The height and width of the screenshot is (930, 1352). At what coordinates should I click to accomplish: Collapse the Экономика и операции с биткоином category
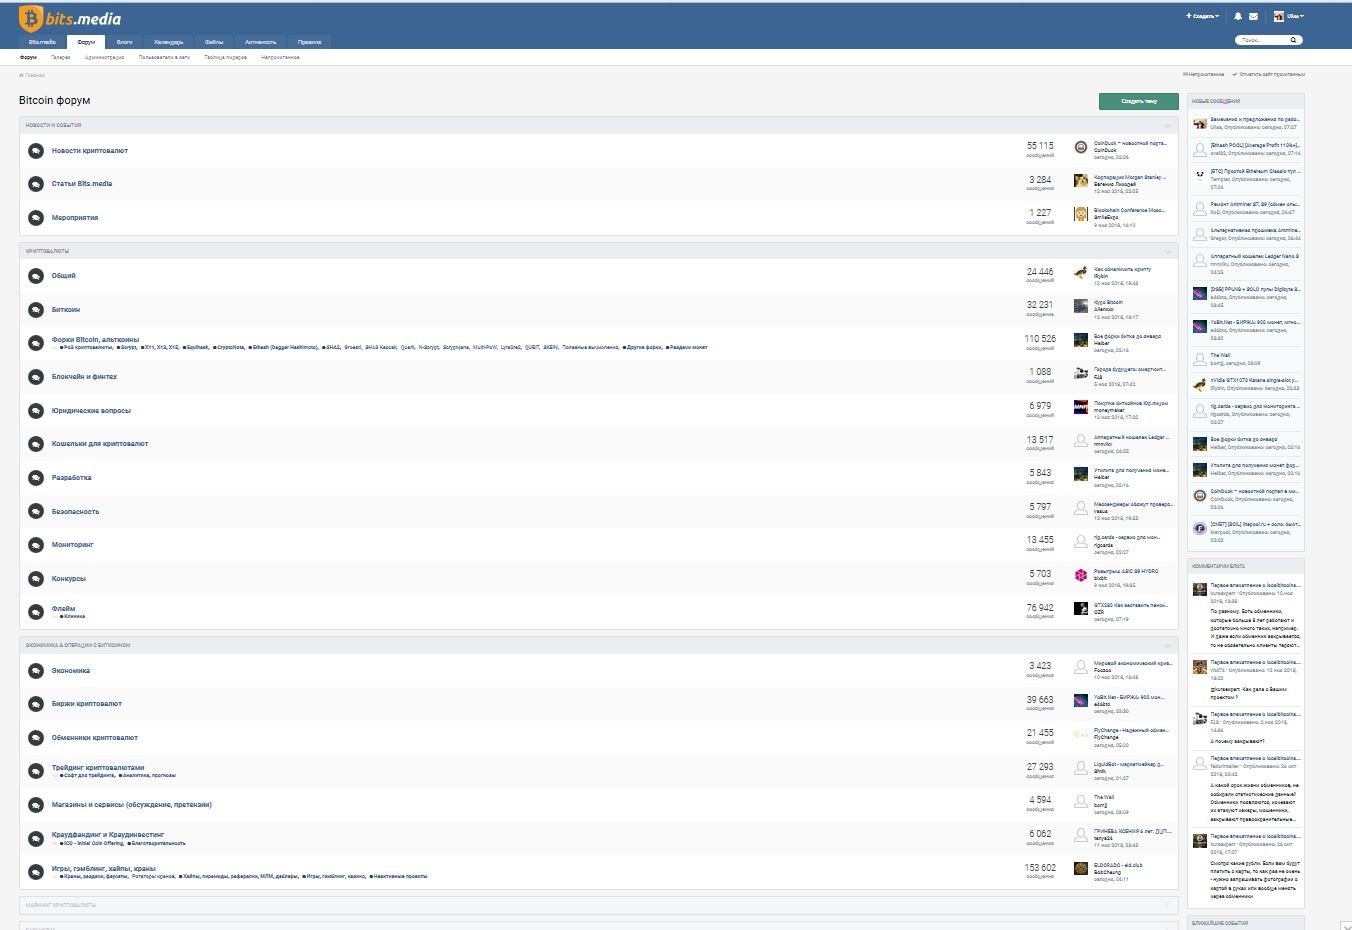coord(1167,645)
